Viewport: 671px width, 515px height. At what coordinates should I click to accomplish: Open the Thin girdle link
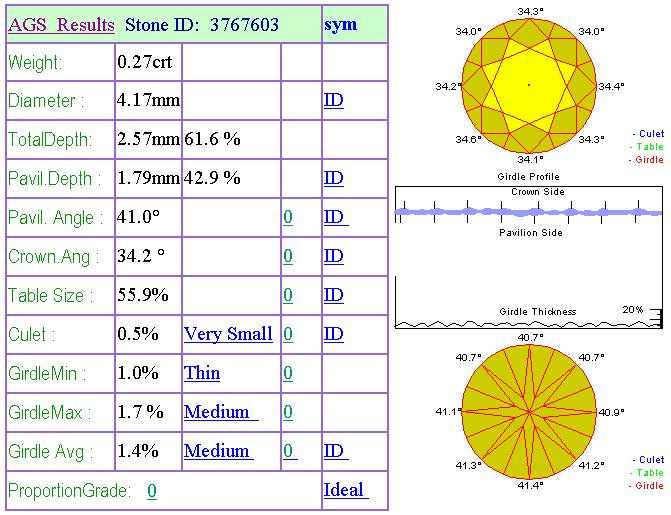202,373
